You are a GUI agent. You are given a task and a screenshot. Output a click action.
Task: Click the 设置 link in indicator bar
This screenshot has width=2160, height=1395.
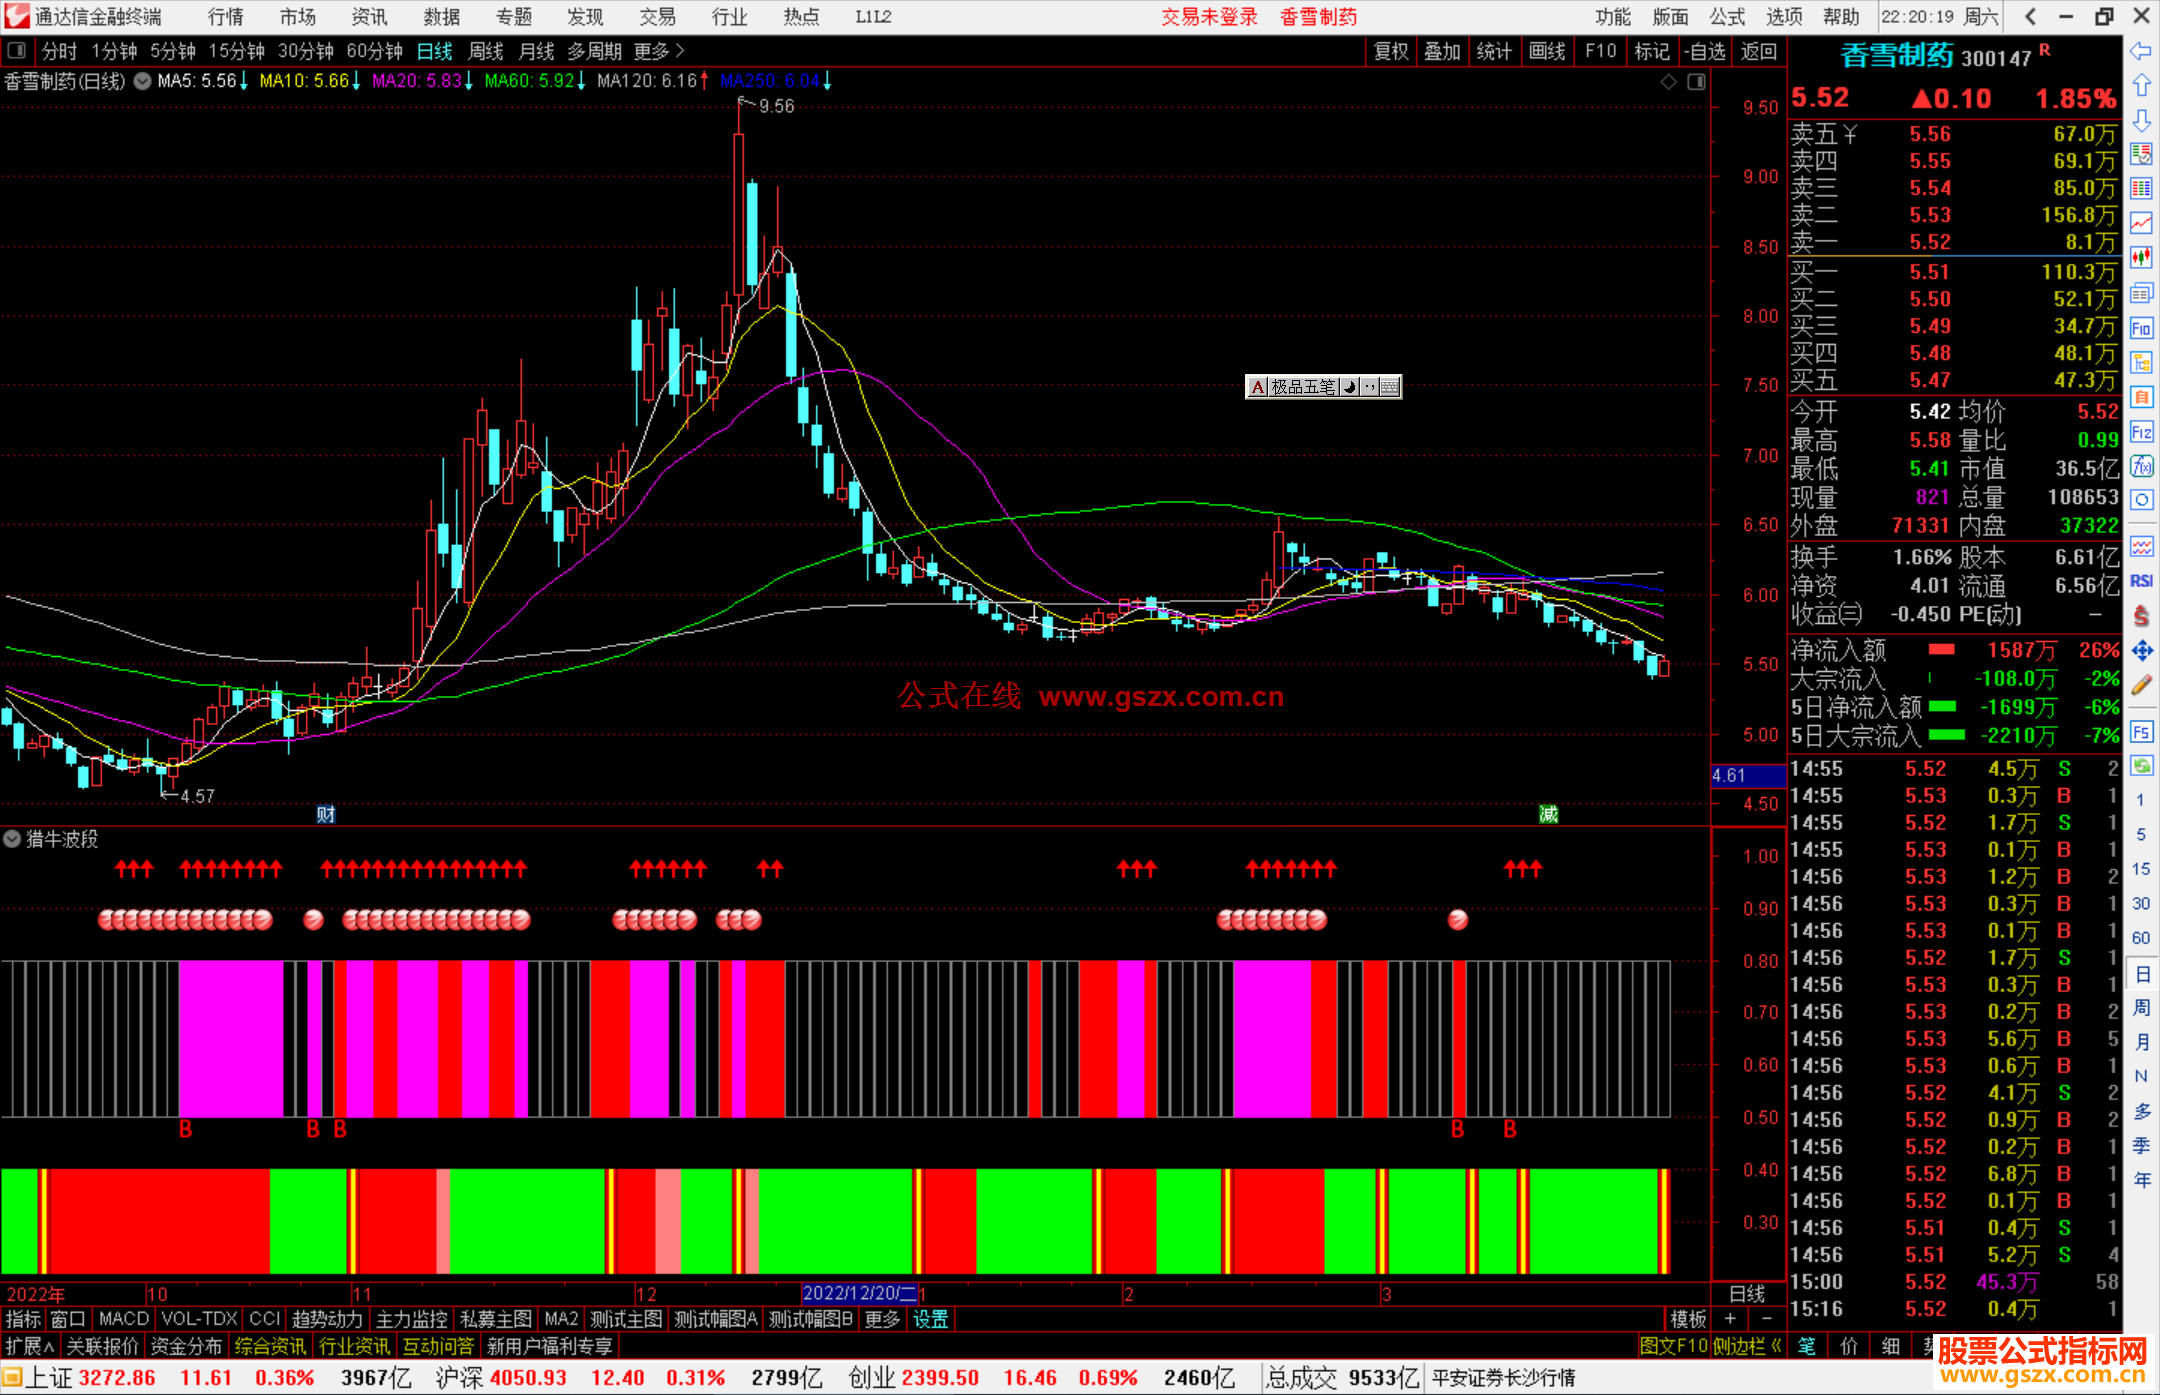930,1319
